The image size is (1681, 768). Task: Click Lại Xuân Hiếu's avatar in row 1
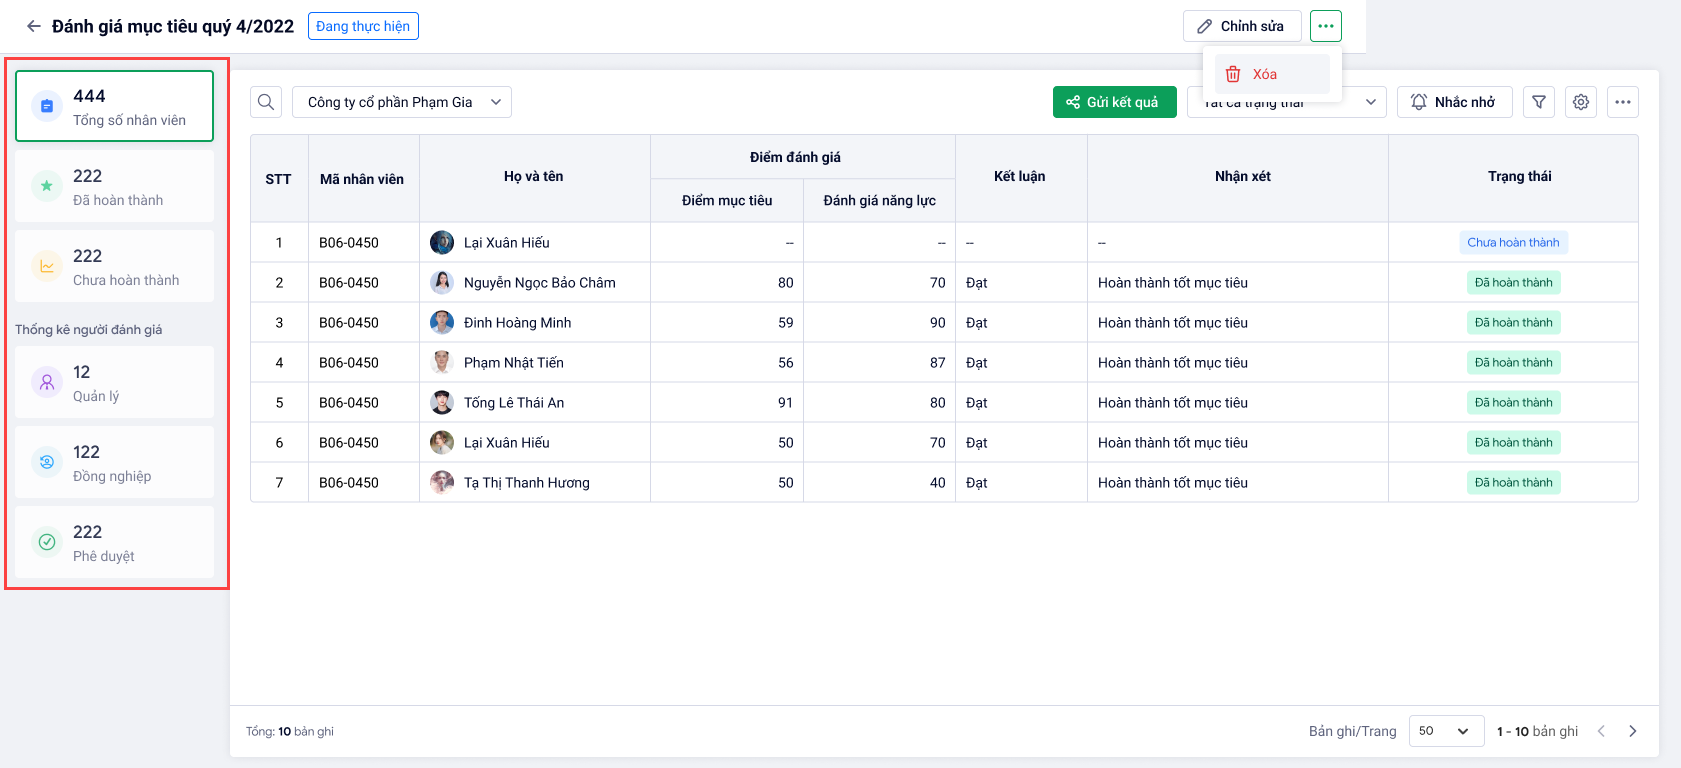[x=442, y=242]
